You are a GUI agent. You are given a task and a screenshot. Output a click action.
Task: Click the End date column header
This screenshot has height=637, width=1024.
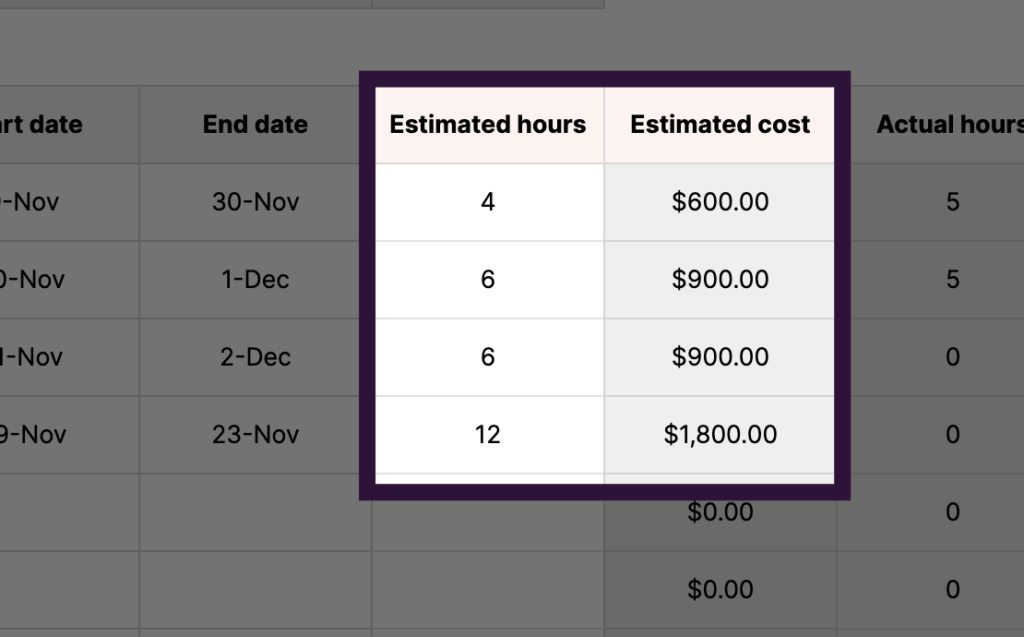(x=255, y=125)
